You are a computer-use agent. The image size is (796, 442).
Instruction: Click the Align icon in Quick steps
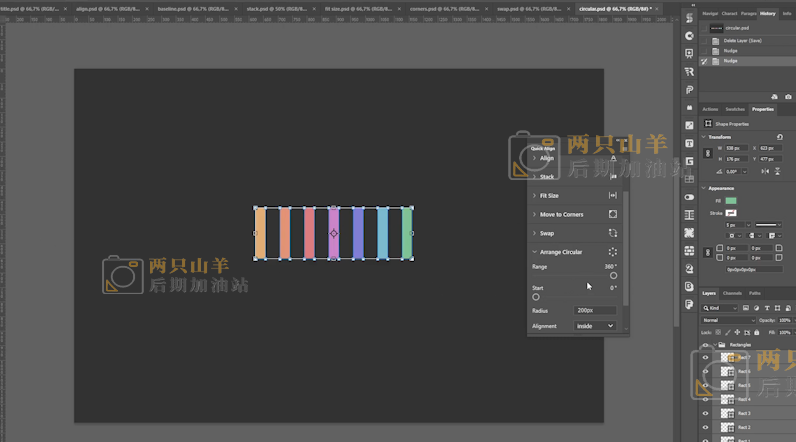tap(613, 158)
